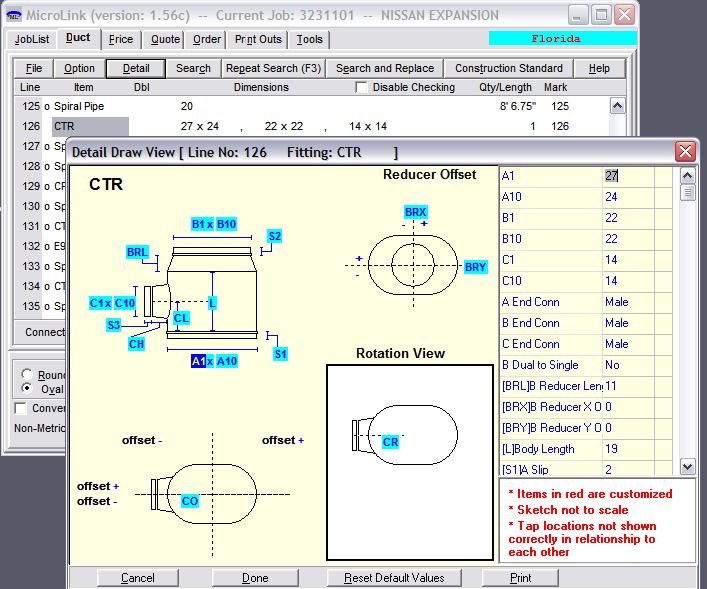Open the File menu
707x589 pixels.
click(x=34, y=68)
